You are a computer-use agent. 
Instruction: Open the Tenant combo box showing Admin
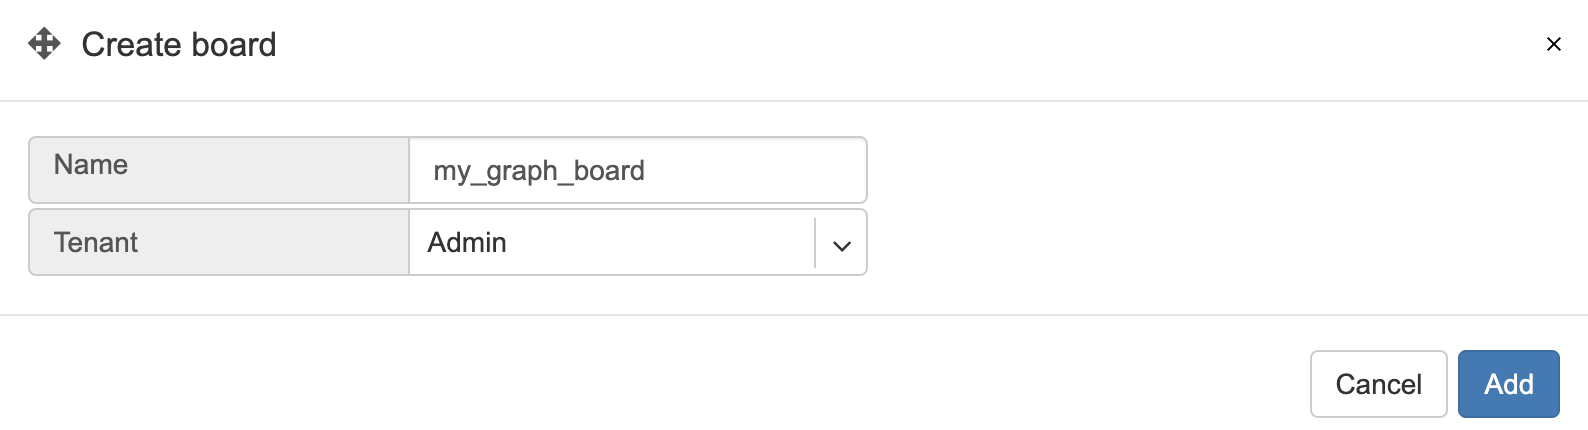pos(638,242)
